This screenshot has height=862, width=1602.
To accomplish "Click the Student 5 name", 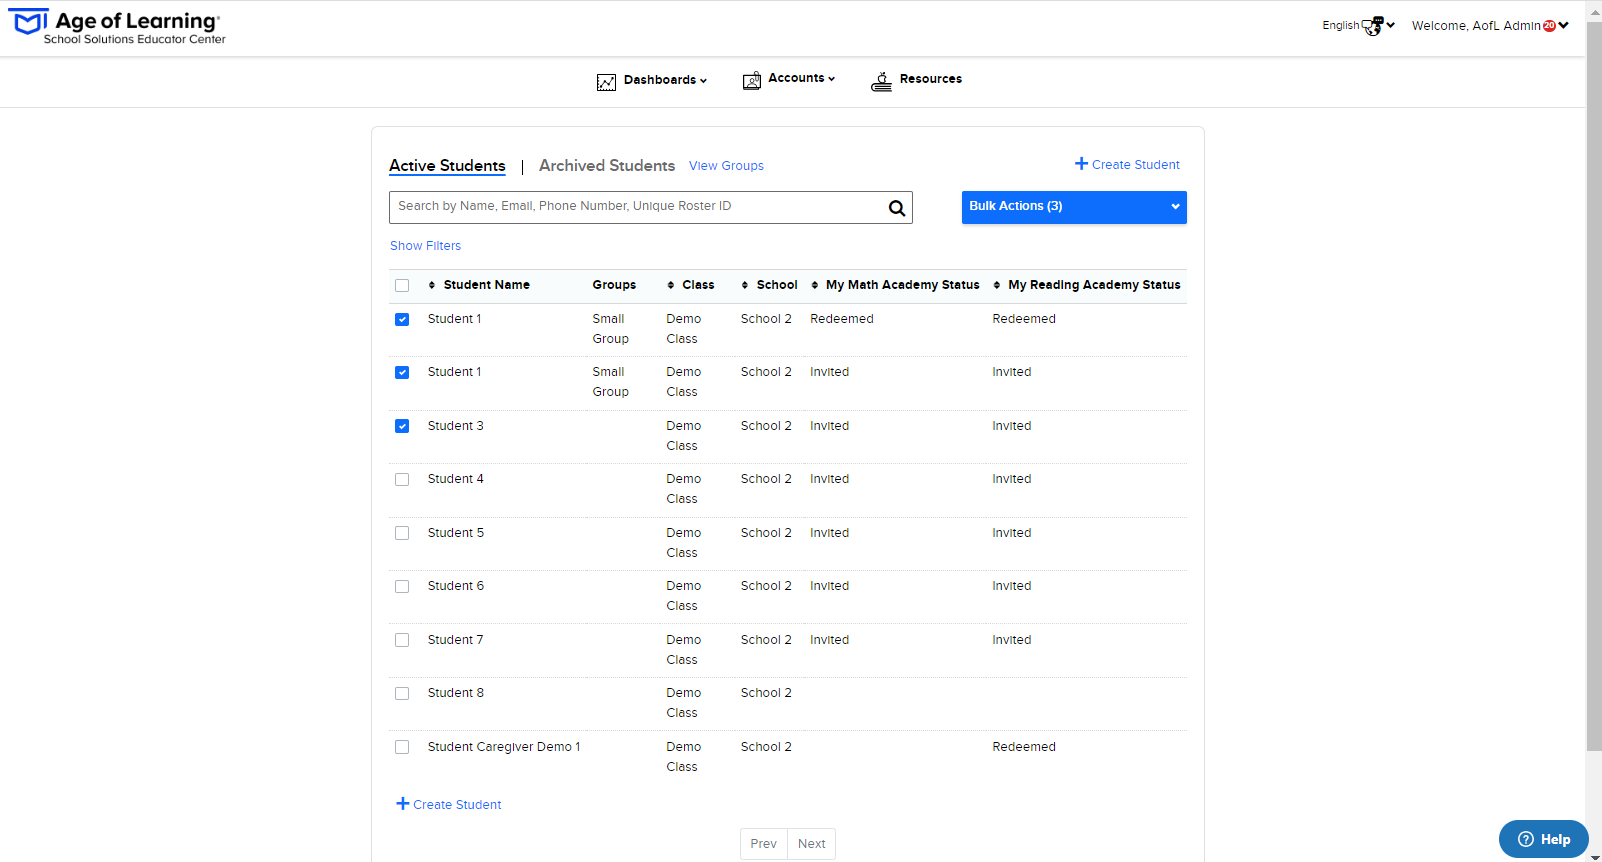I will pos(456,533).
